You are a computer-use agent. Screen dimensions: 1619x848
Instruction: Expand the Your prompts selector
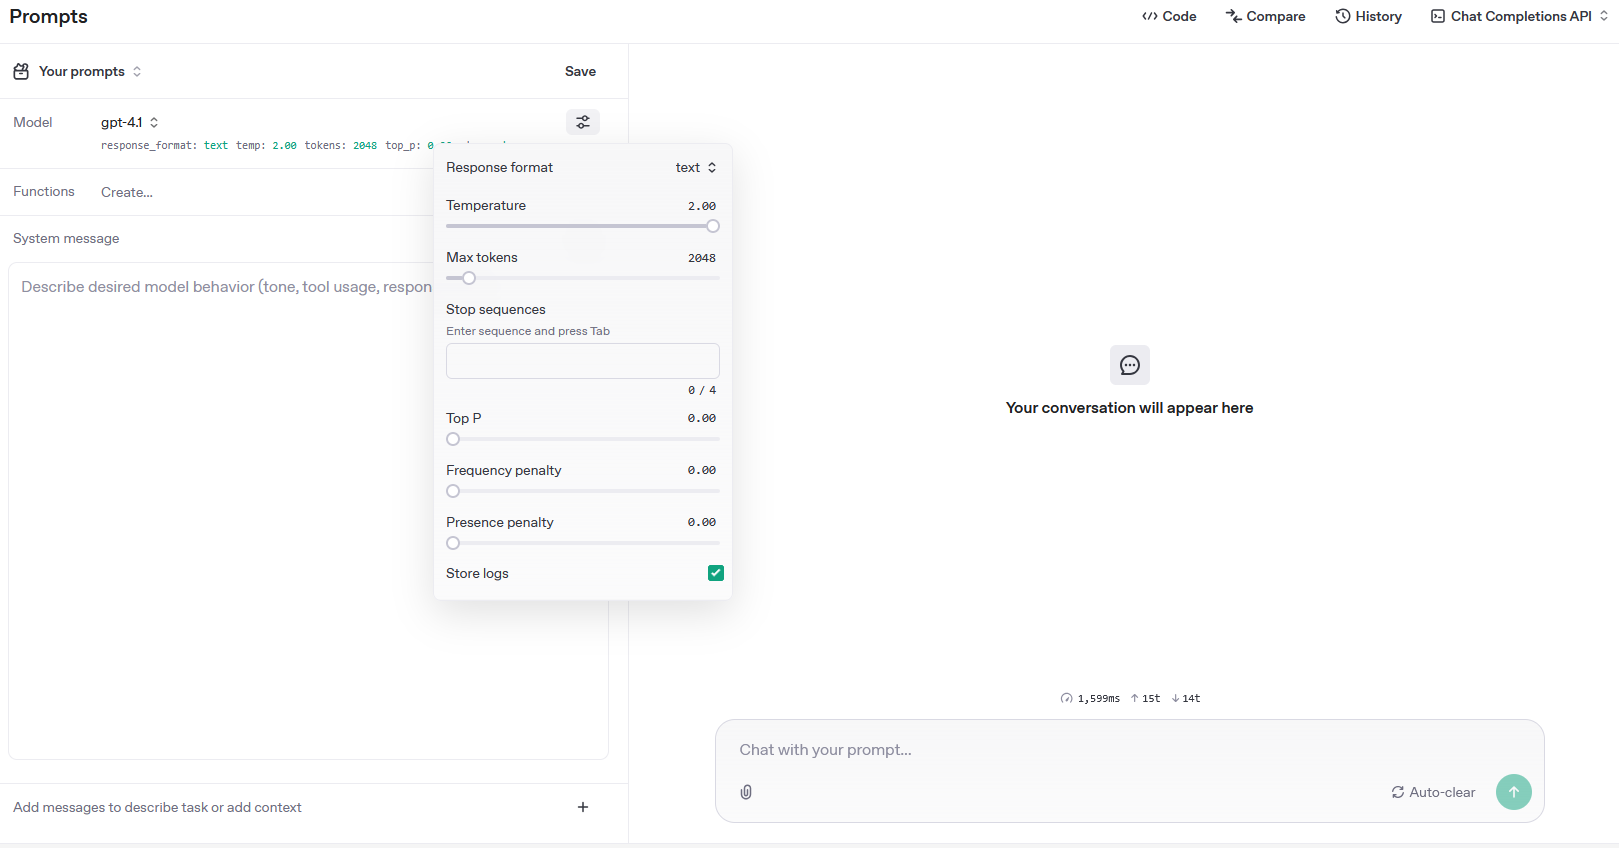coord(90,71)
